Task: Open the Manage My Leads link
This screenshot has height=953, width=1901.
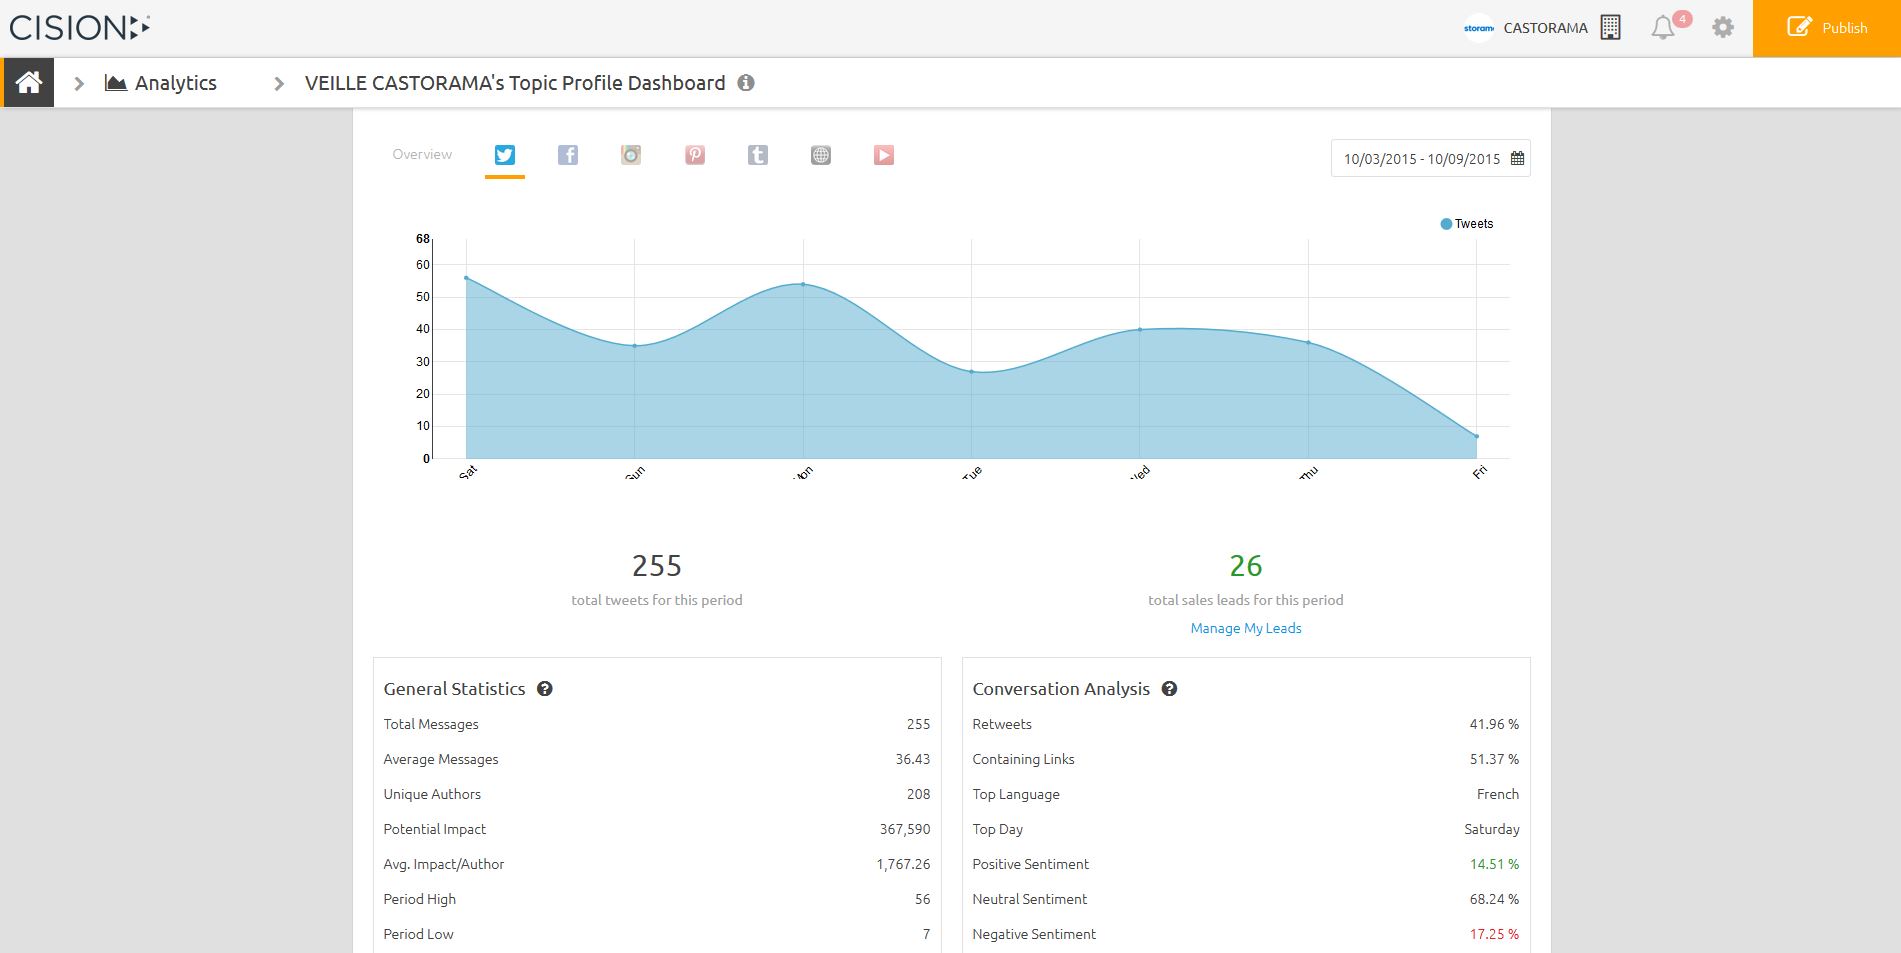Action: coord(1245,628)
